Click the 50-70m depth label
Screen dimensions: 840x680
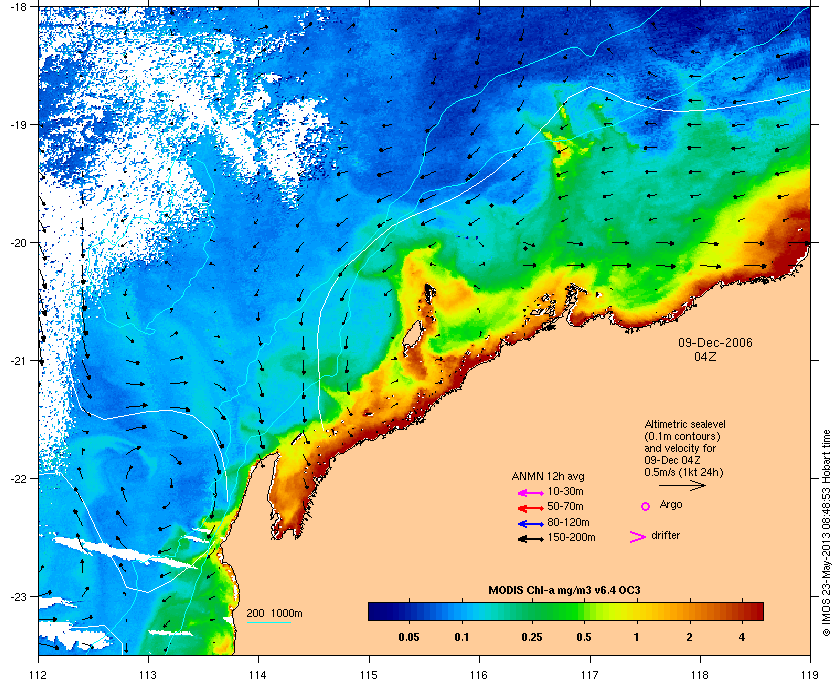(565, 506)
